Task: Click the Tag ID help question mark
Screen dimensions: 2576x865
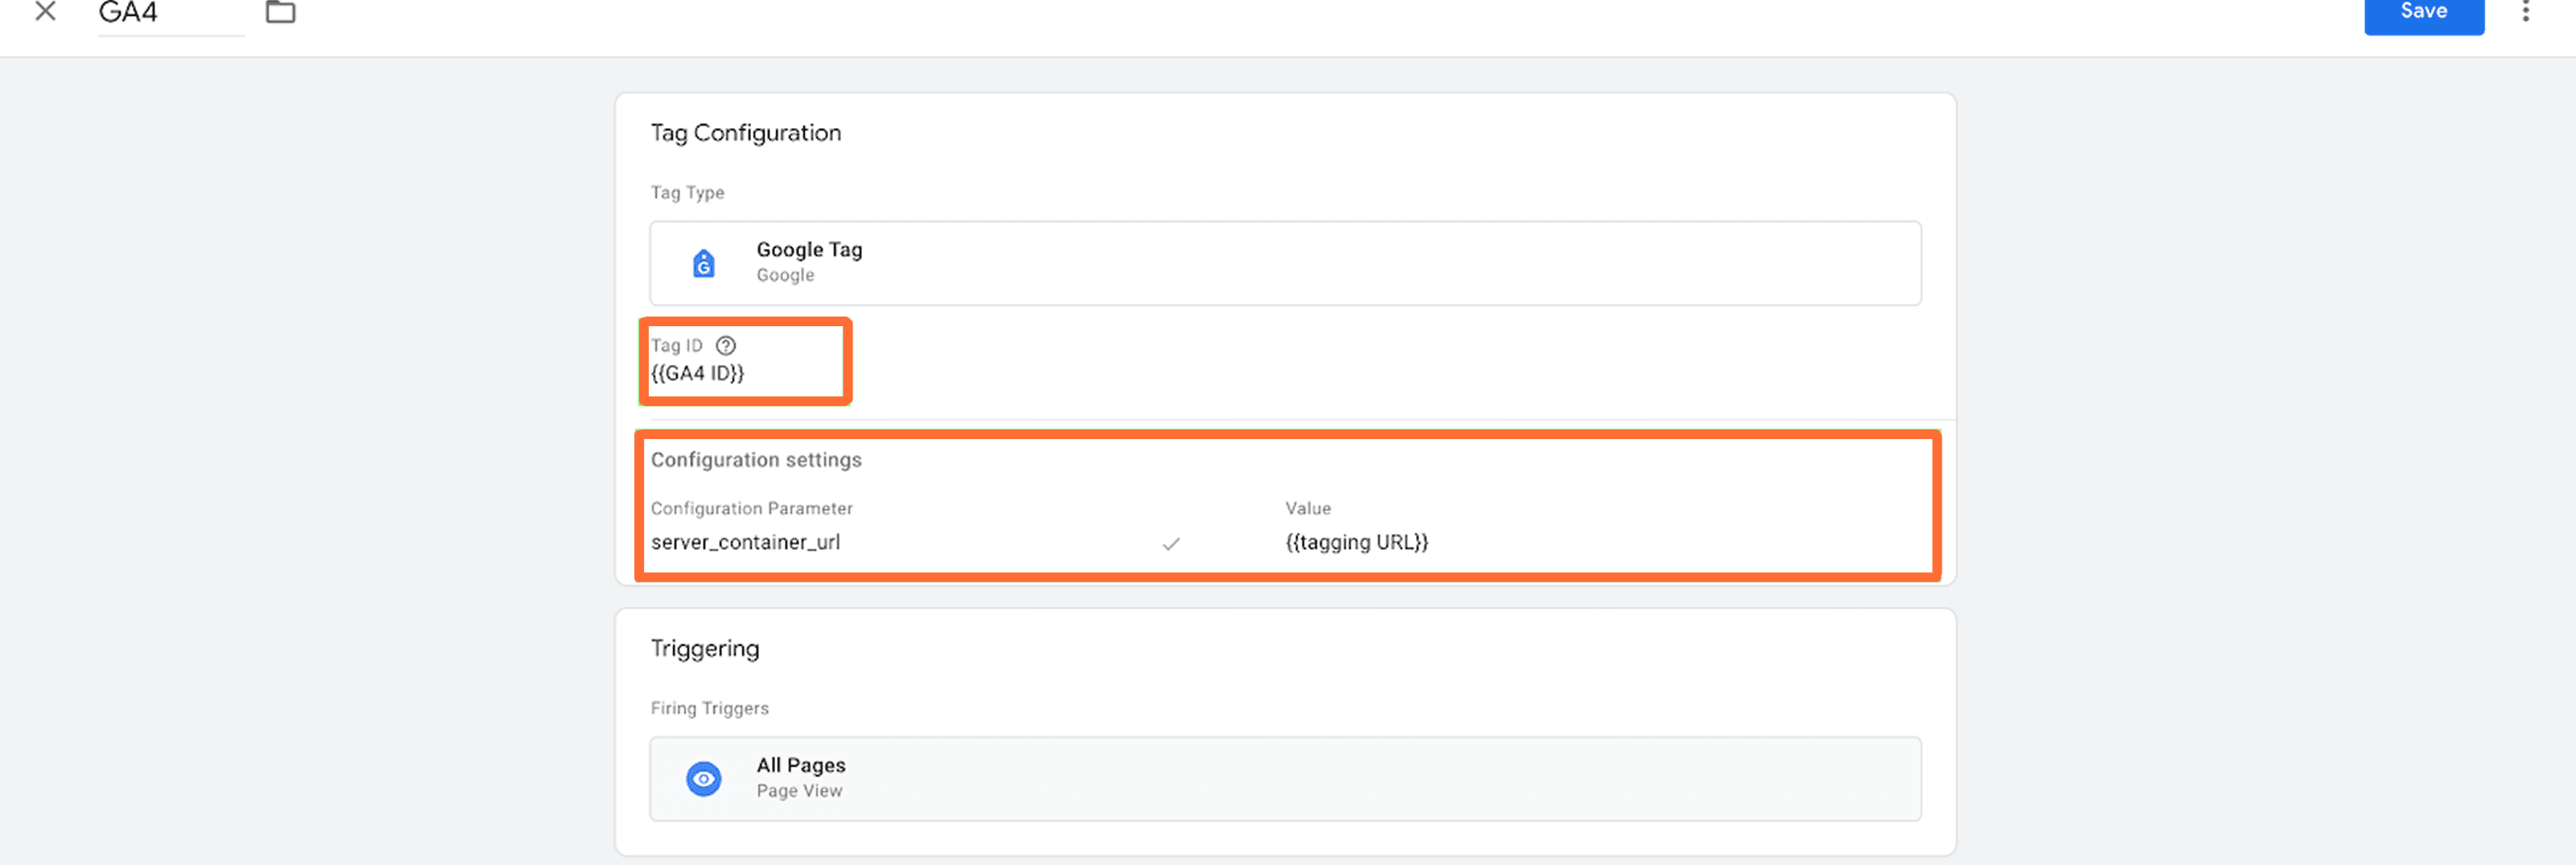Action: pyautogui.click(x=726, y=346)
